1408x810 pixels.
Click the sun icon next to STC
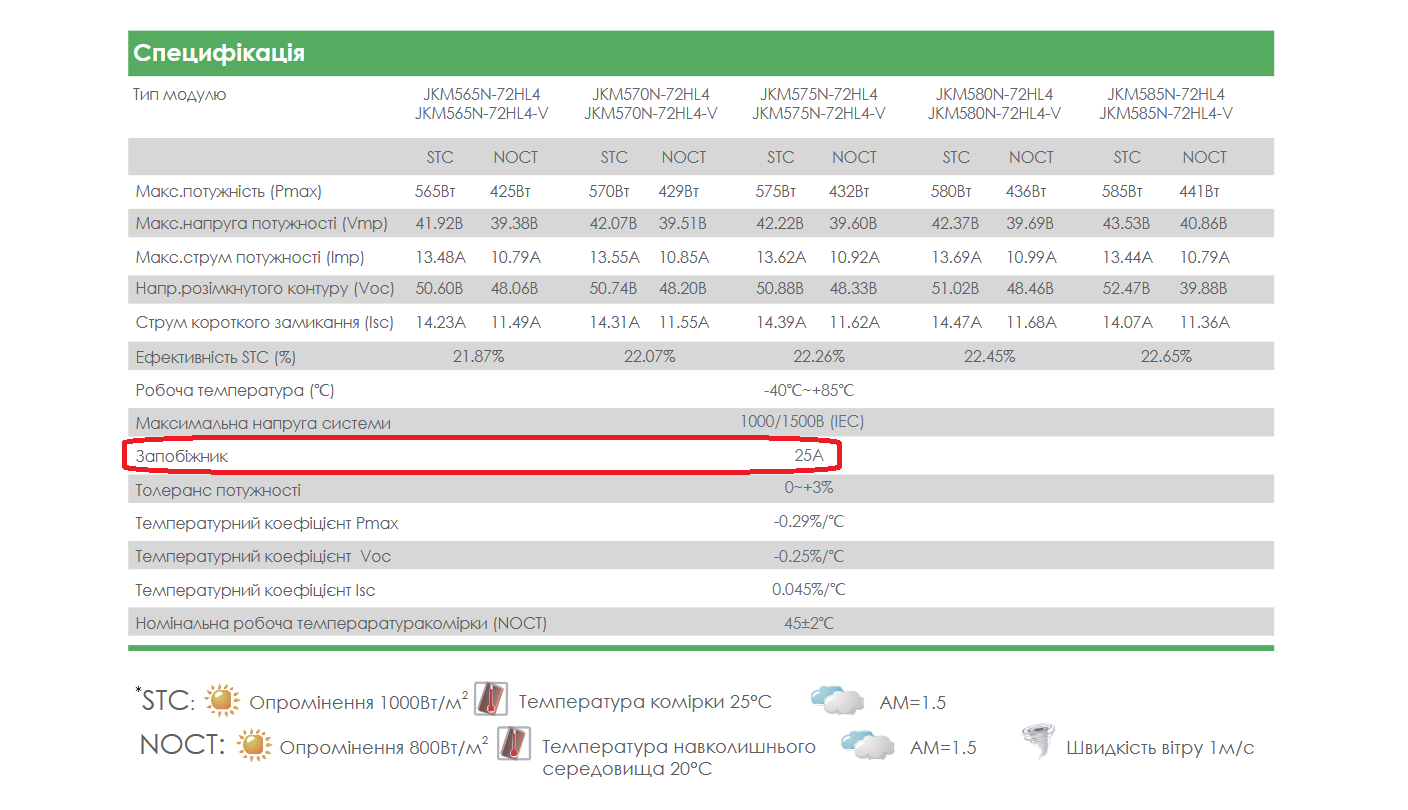coord(223,701)
